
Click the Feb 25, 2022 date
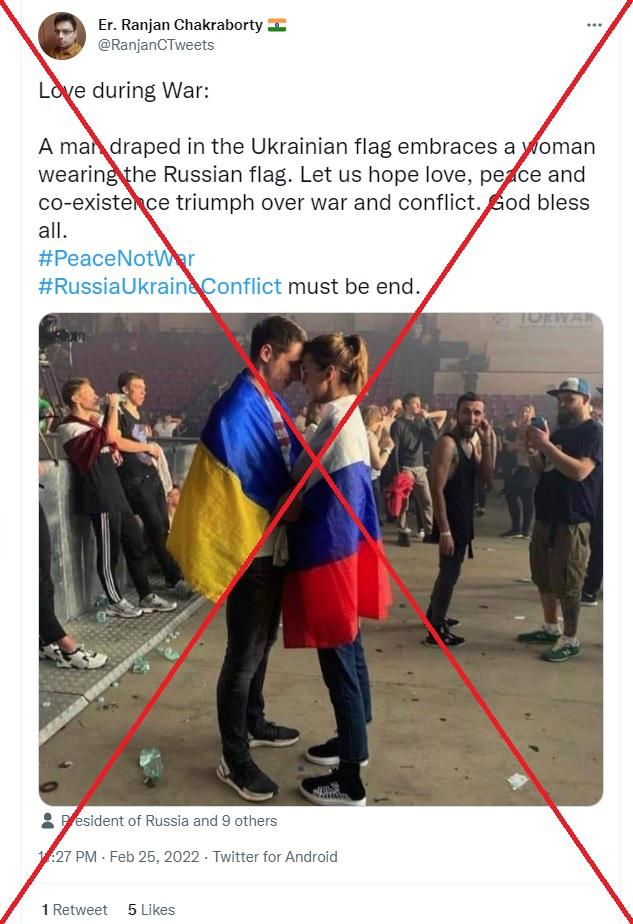pos(154,857)
